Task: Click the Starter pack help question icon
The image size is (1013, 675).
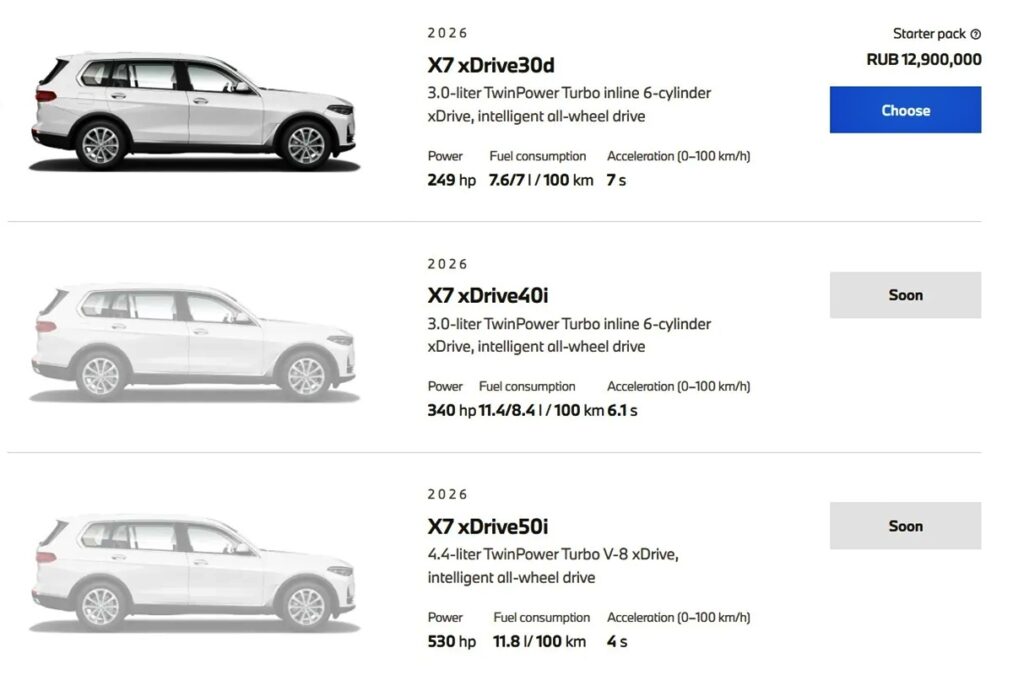Action: [x=976, y=34]
